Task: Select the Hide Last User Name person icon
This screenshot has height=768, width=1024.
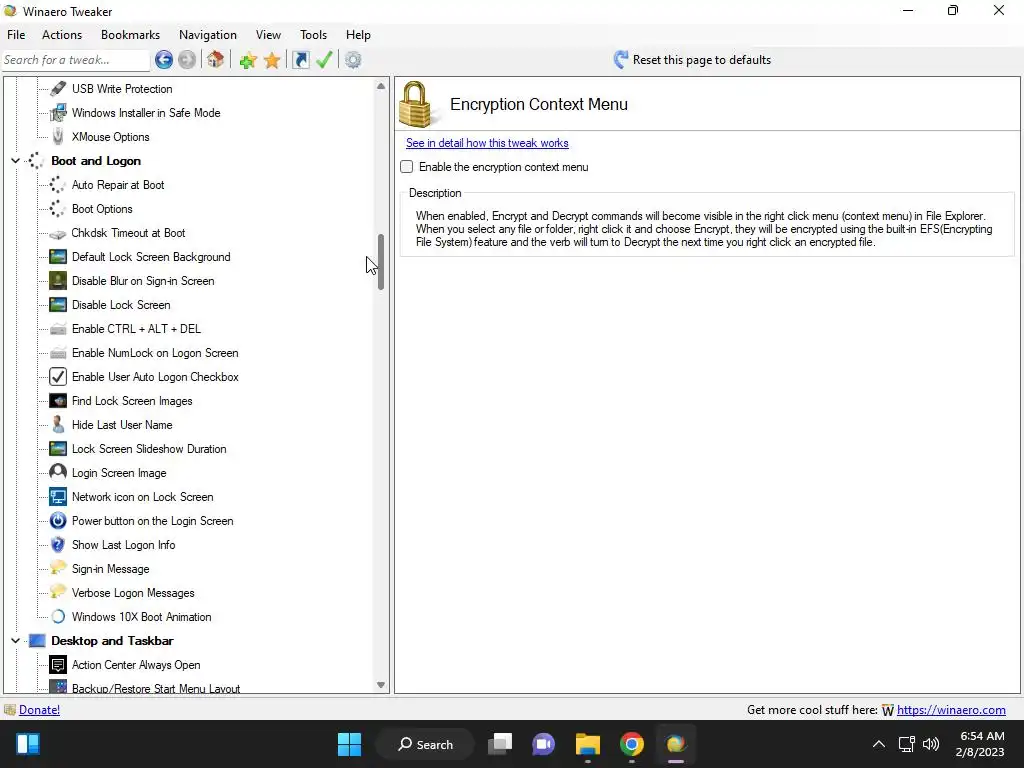Action: pyautogui.click(x=58, y=424)
